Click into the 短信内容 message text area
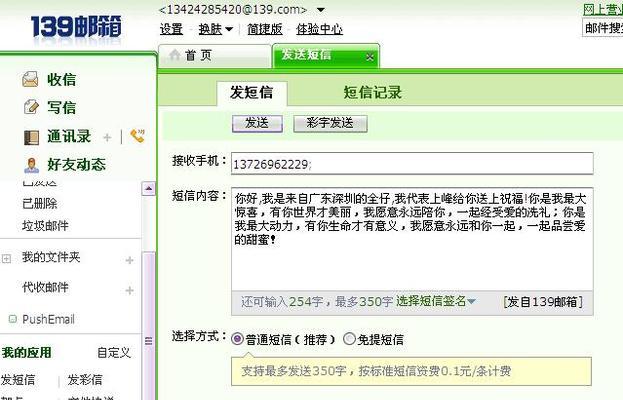 point(412,240)
